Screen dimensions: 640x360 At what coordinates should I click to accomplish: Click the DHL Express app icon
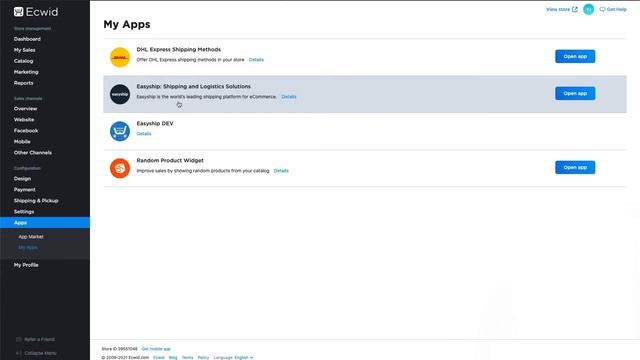pyautogui.click(x=120, y=57)
